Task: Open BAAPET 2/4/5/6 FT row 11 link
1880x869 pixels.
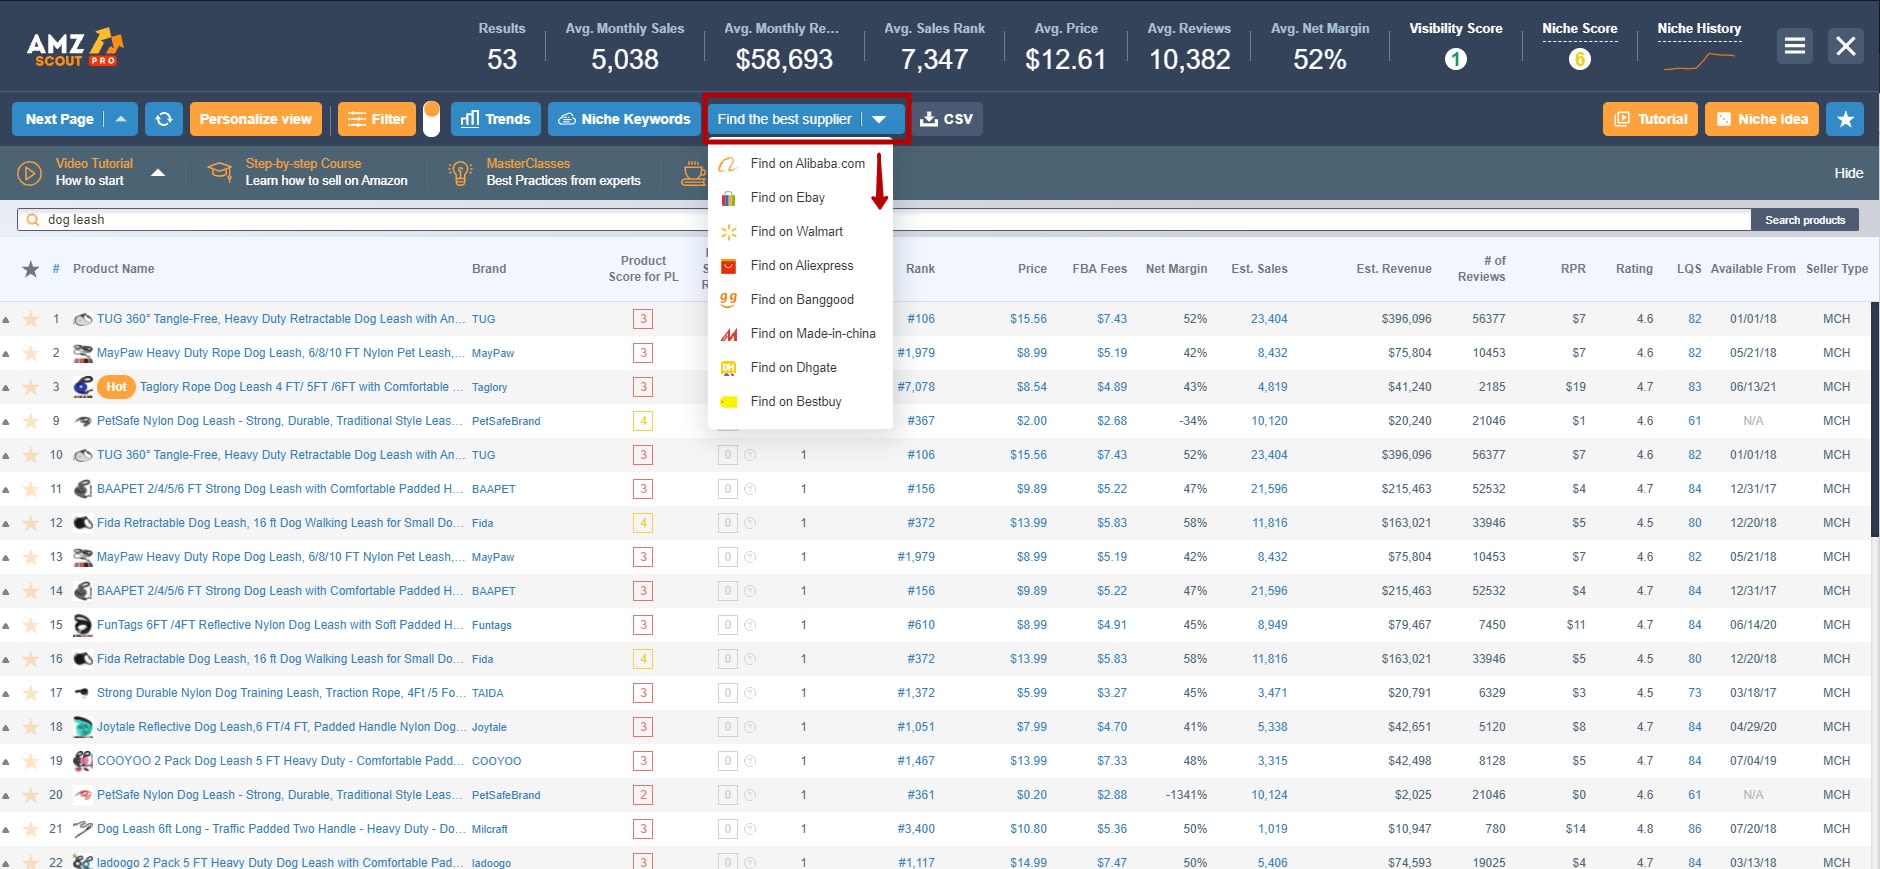Action: tap(280, 489)
